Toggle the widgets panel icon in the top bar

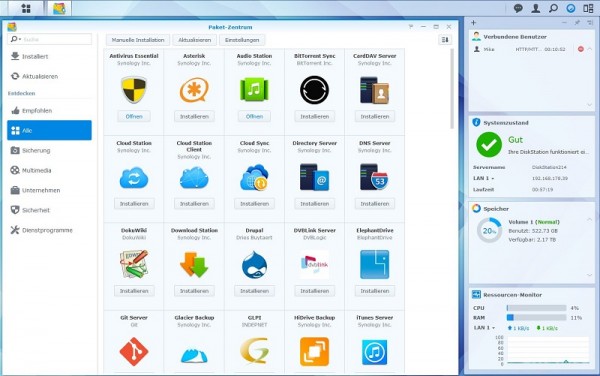click(571, 8)
